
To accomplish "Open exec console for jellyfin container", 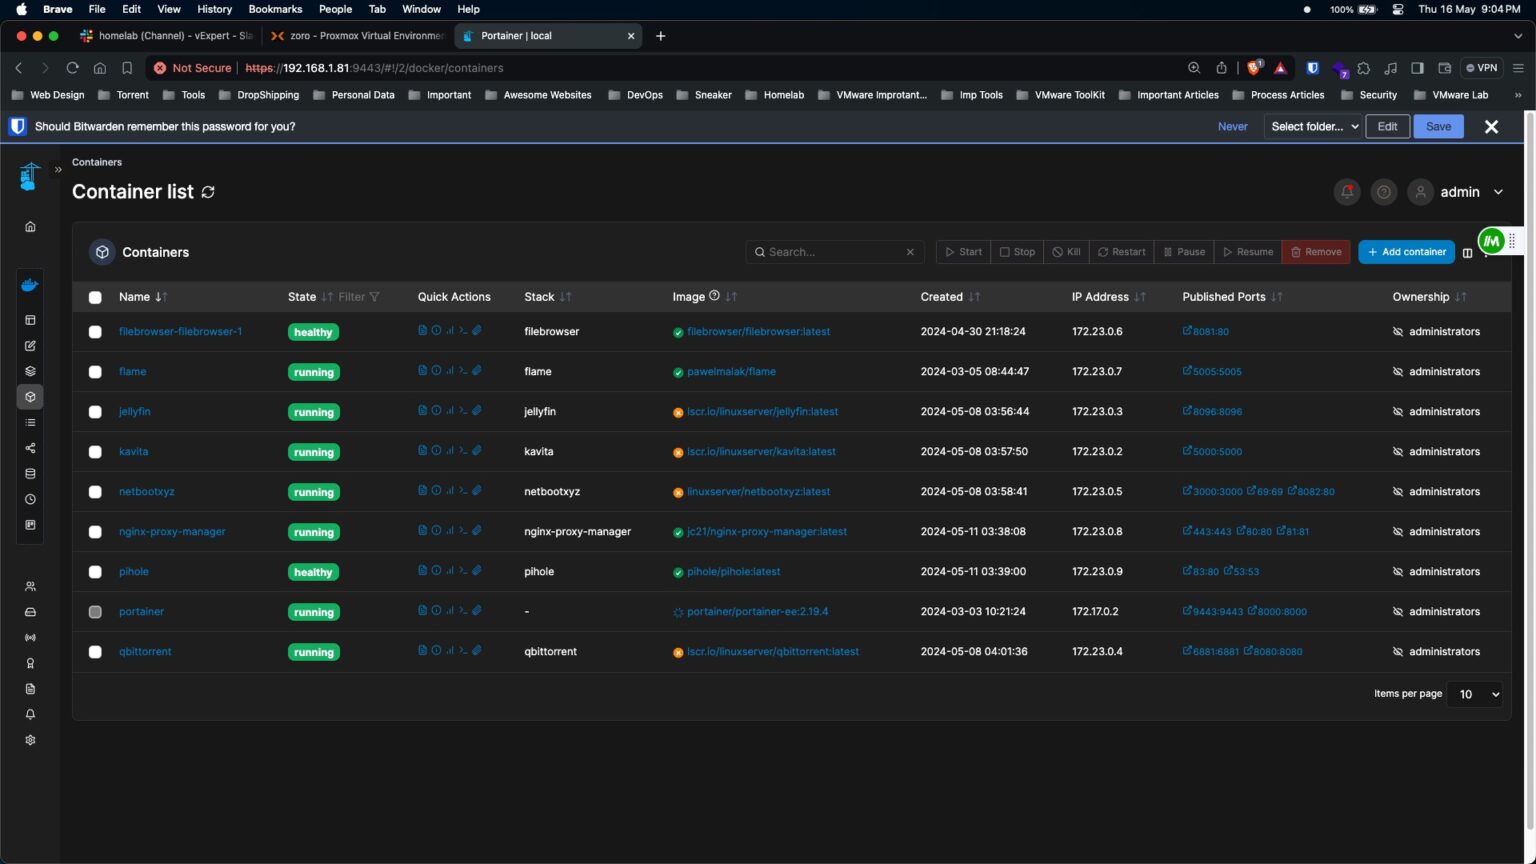I will pos(464,410).
